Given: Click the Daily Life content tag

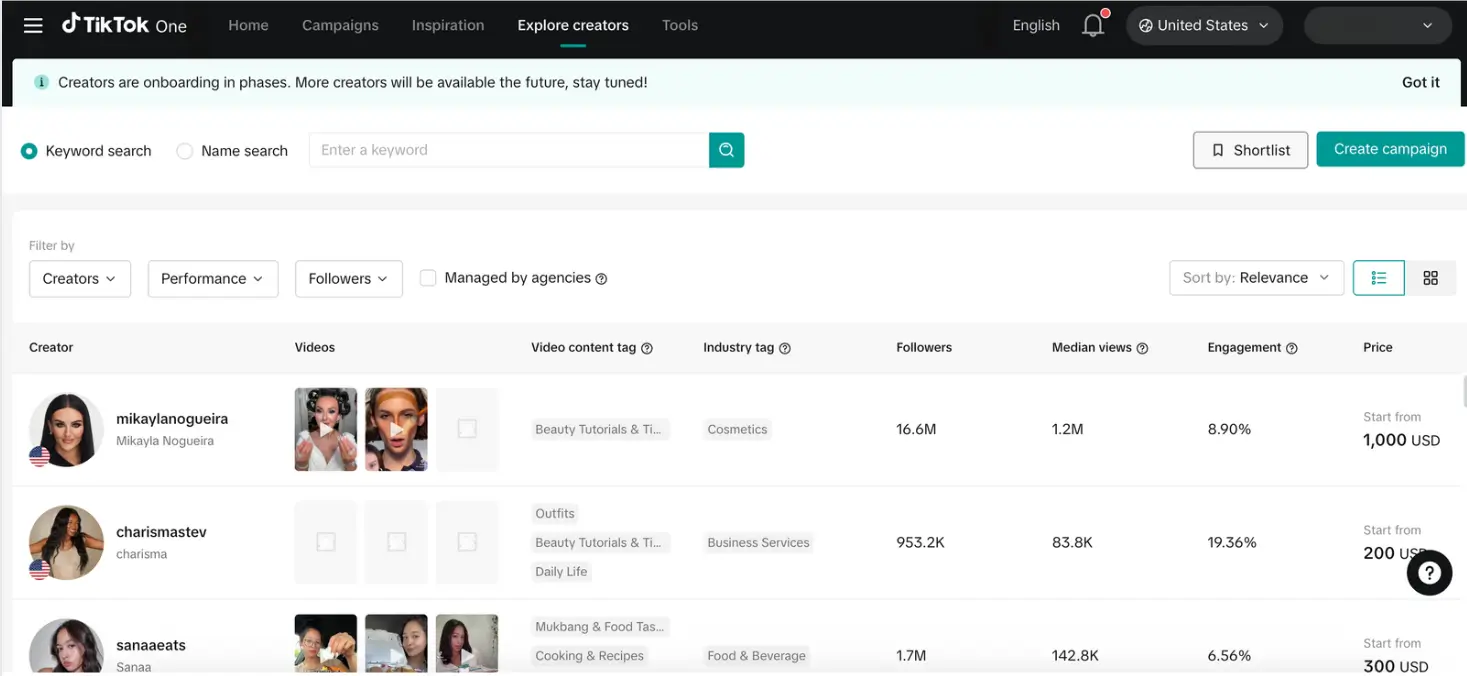Looking at the screenshot, I should [x=561, y=572].
